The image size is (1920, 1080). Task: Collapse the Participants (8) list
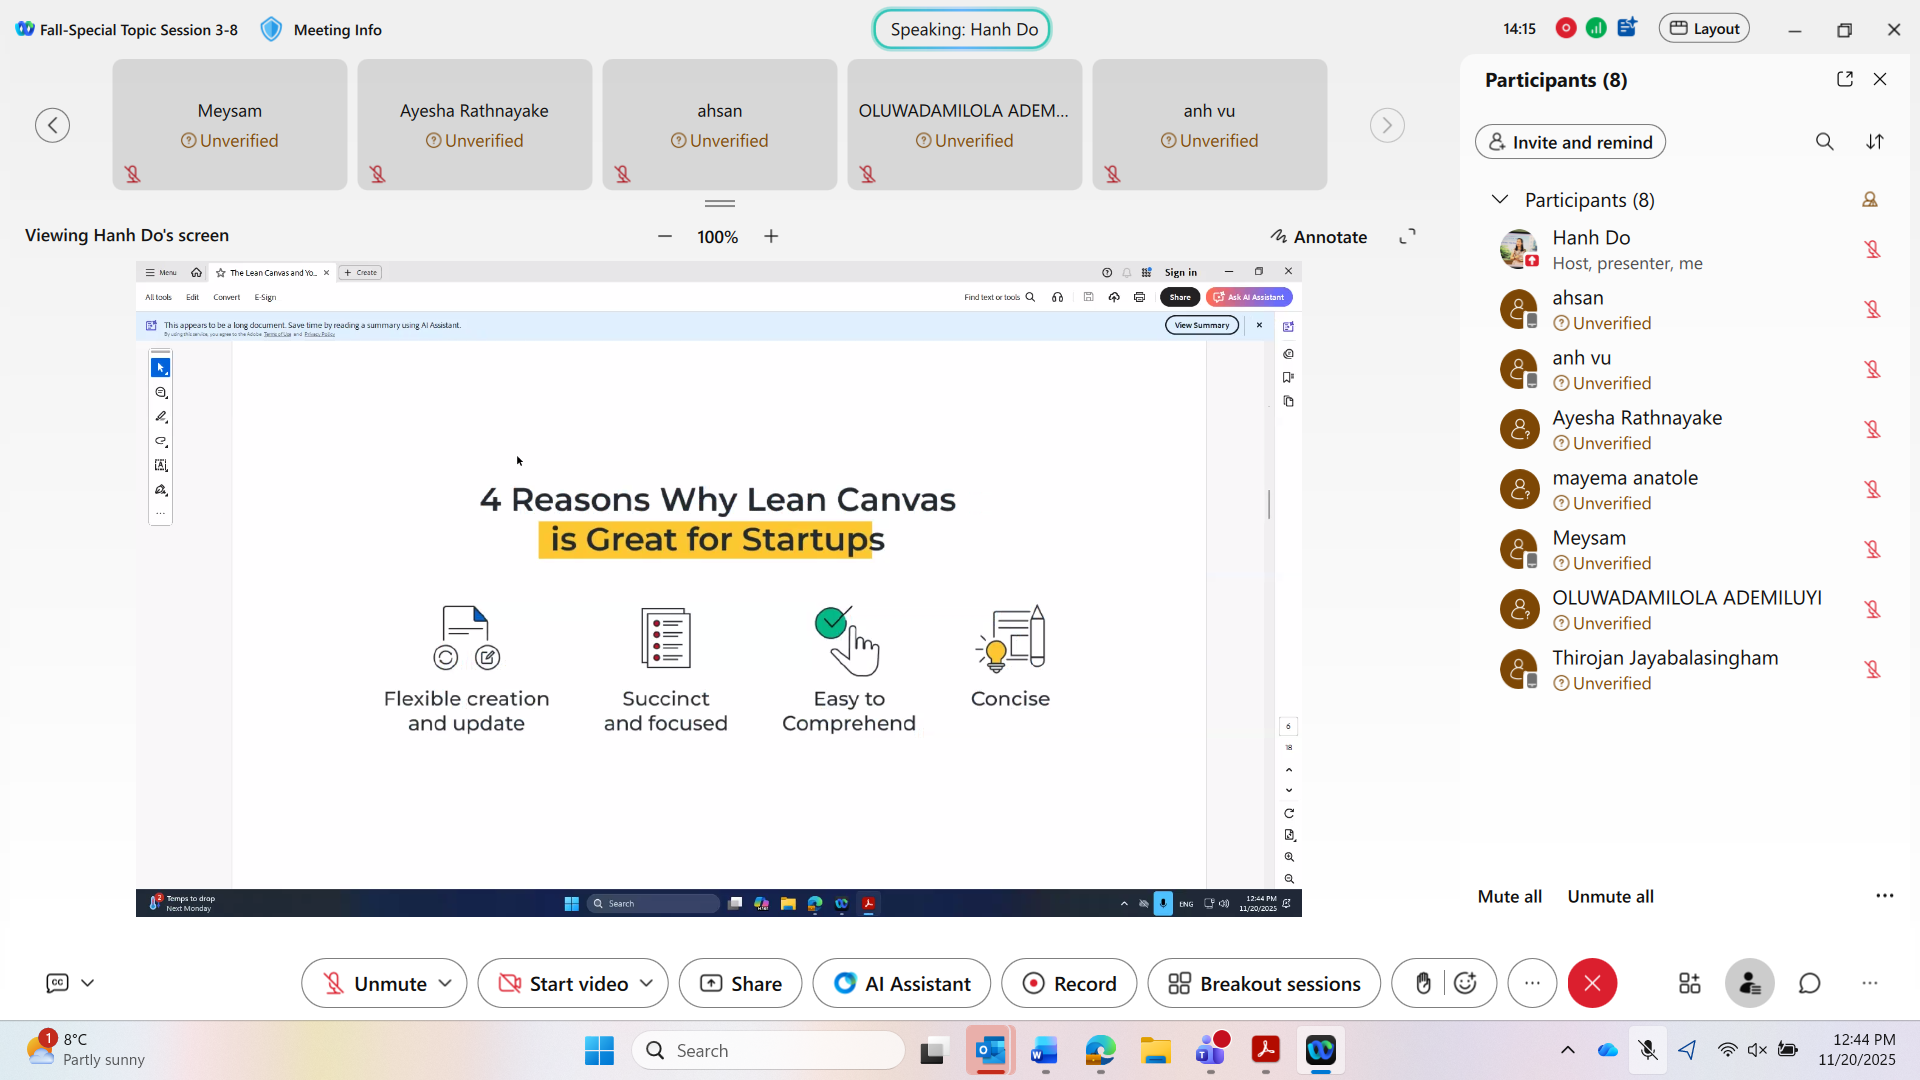tap(1499, 199)
